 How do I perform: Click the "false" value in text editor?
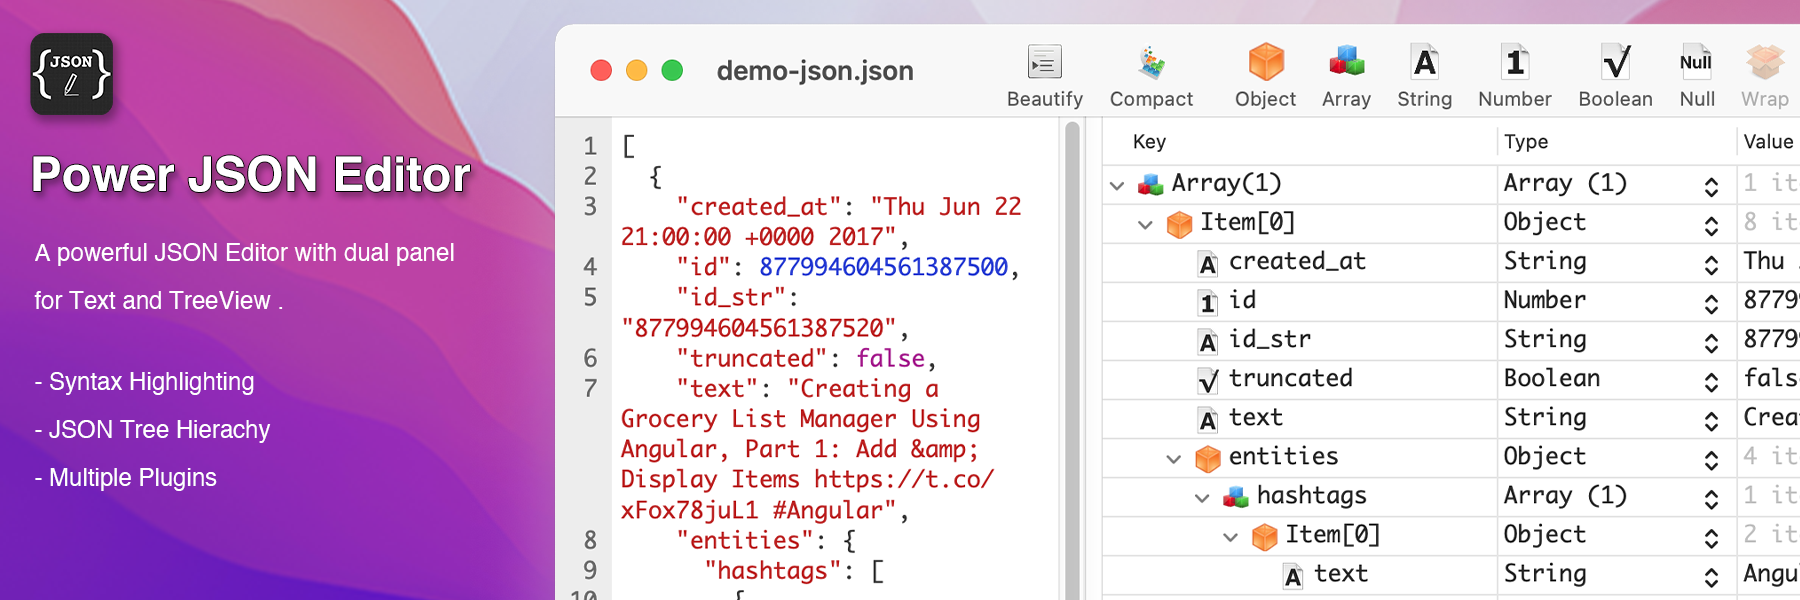(x=890, y=358)
